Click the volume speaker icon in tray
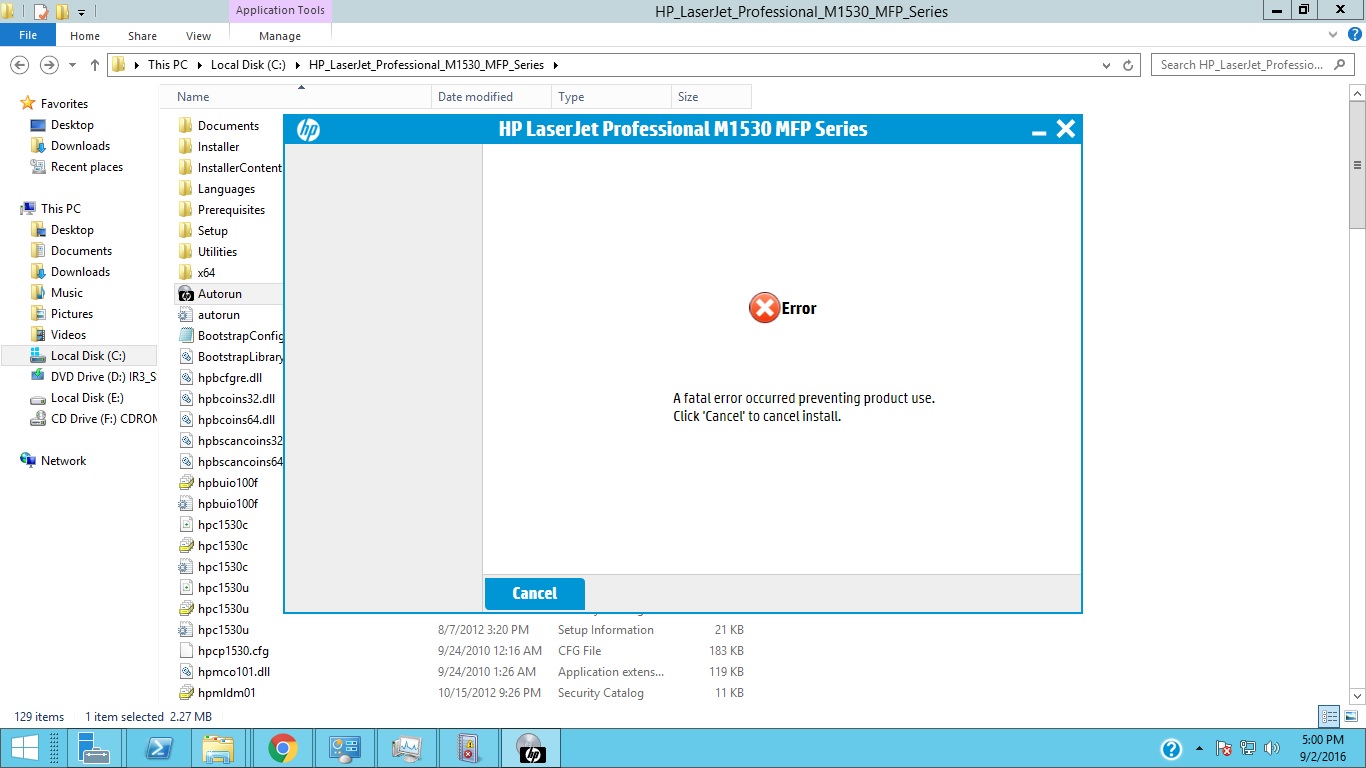Screen dimensions: 1366x768 coord(1271,748)
